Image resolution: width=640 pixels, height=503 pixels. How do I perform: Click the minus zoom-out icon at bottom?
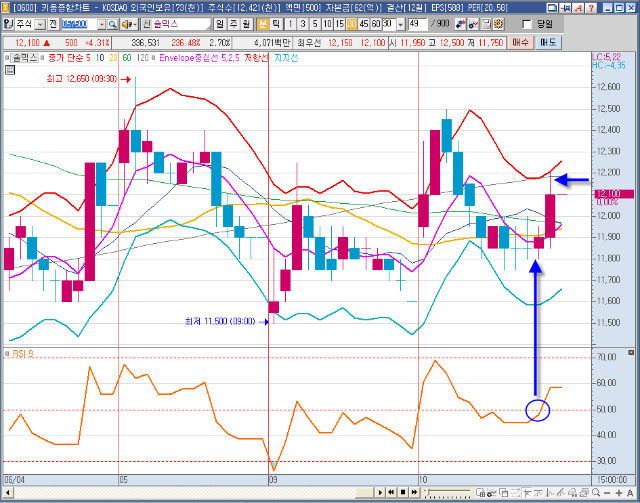tap(607, 493)
